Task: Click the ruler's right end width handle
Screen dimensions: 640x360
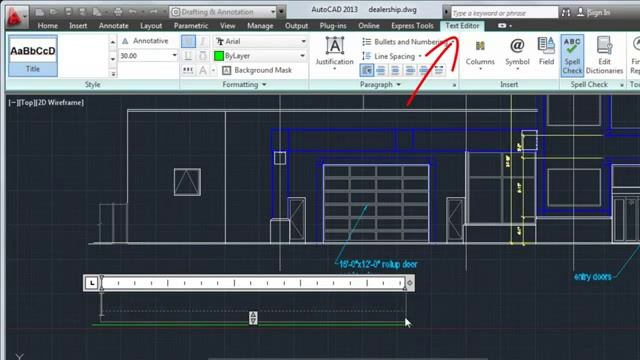Action: [x=410, y=283]
